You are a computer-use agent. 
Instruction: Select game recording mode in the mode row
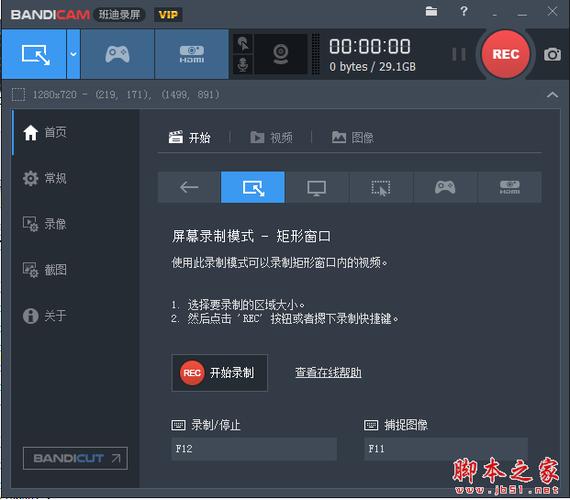[445, 187]
